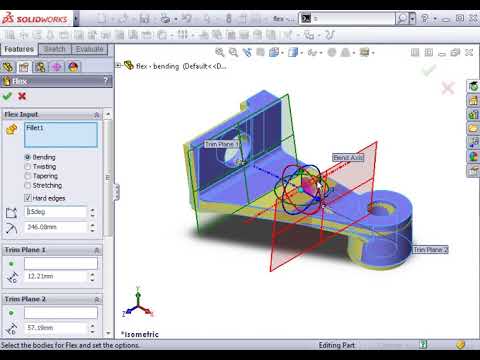Click Trim Plane 2 distance spinner
Screen dimensions: 480x360
pos(92,328)
